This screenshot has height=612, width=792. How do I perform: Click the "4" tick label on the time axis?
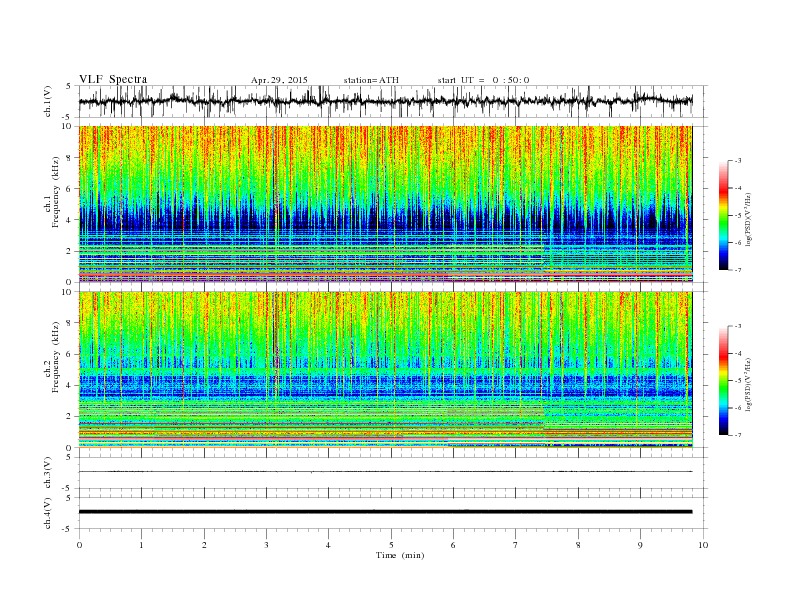(x=328, y=545)
